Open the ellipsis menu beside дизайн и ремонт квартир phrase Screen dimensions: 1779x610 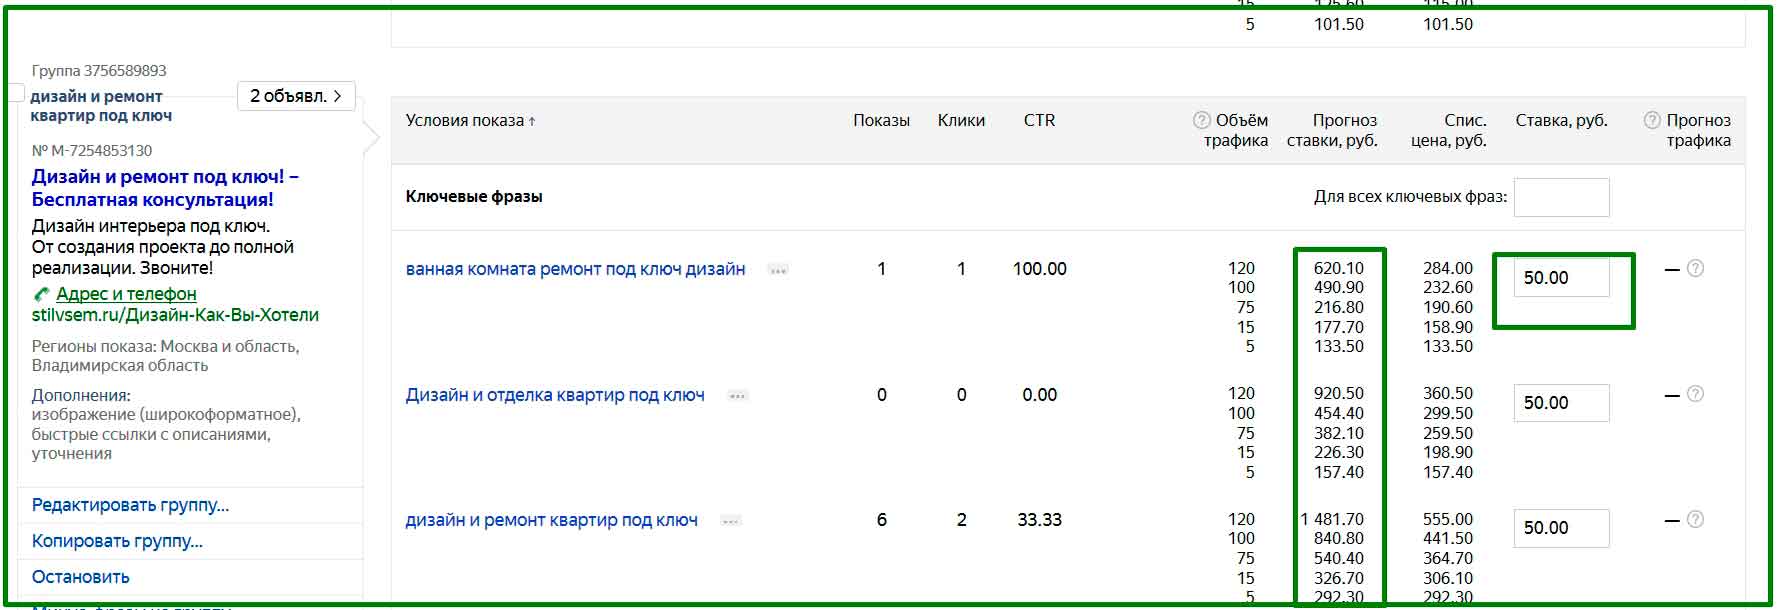[731, 521]
